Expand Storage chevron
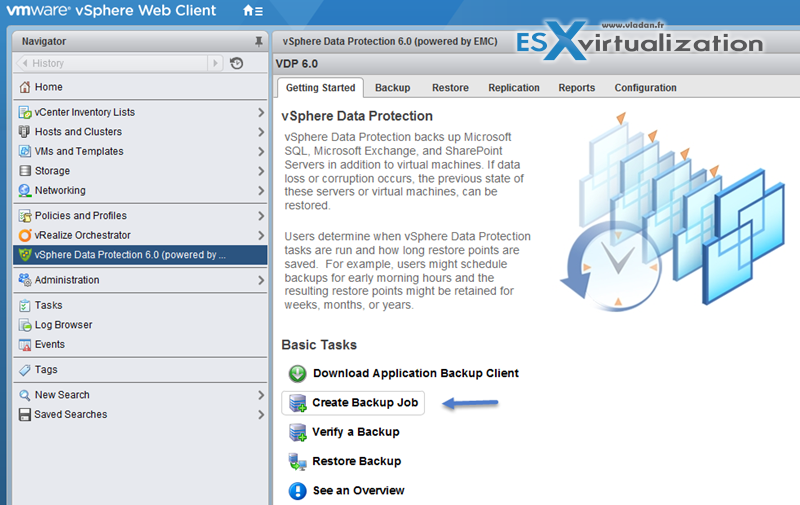 [261, 171]
